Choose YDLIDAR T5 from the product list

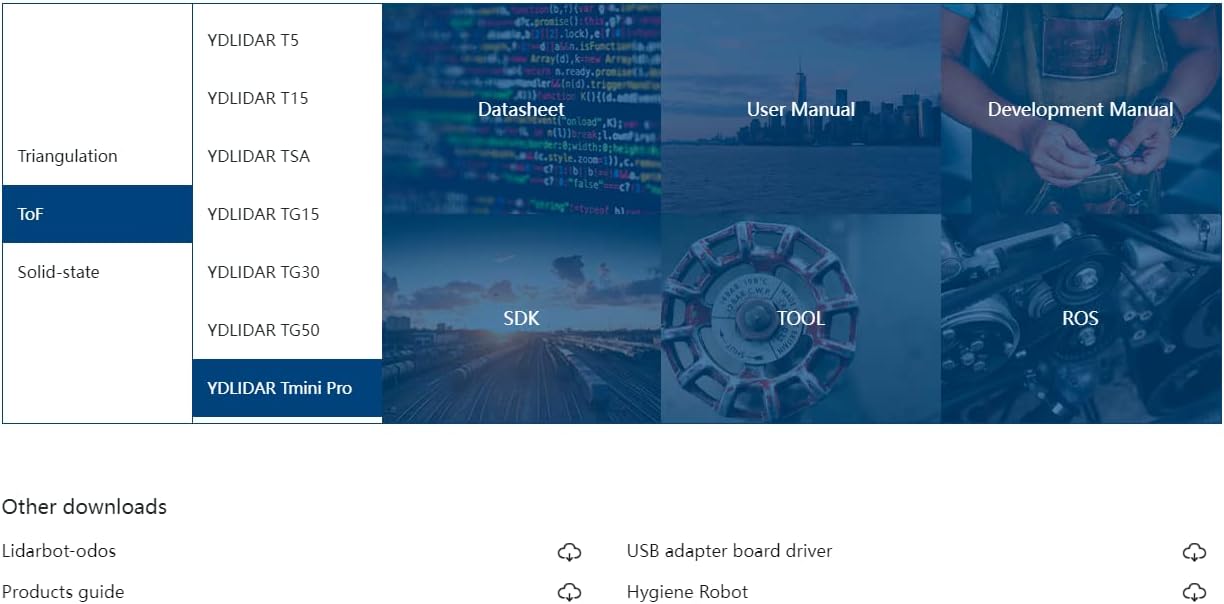point(253,41)
